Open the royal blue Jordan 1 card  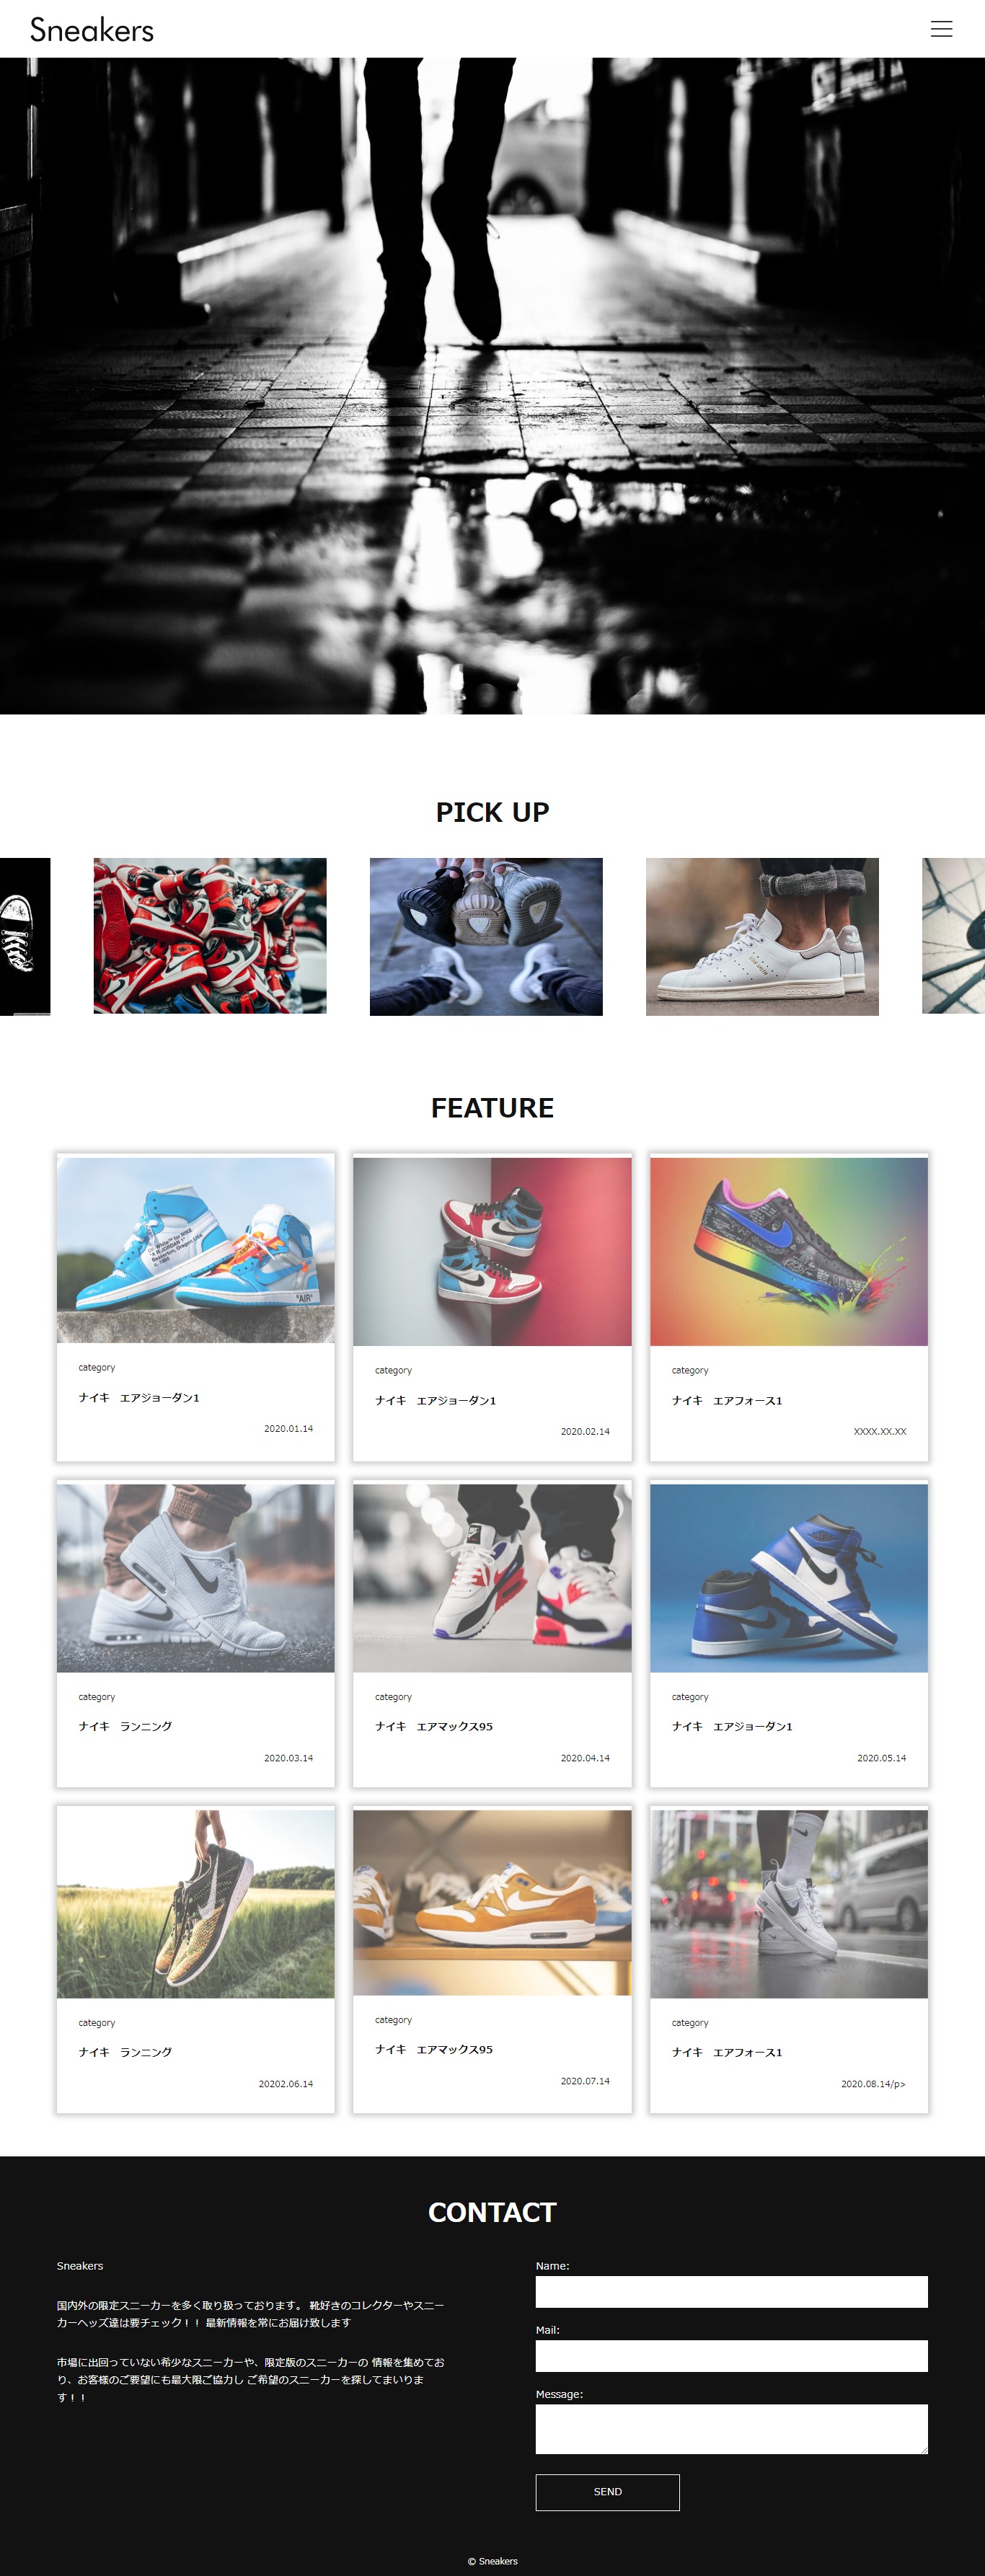coord(789,1634)
